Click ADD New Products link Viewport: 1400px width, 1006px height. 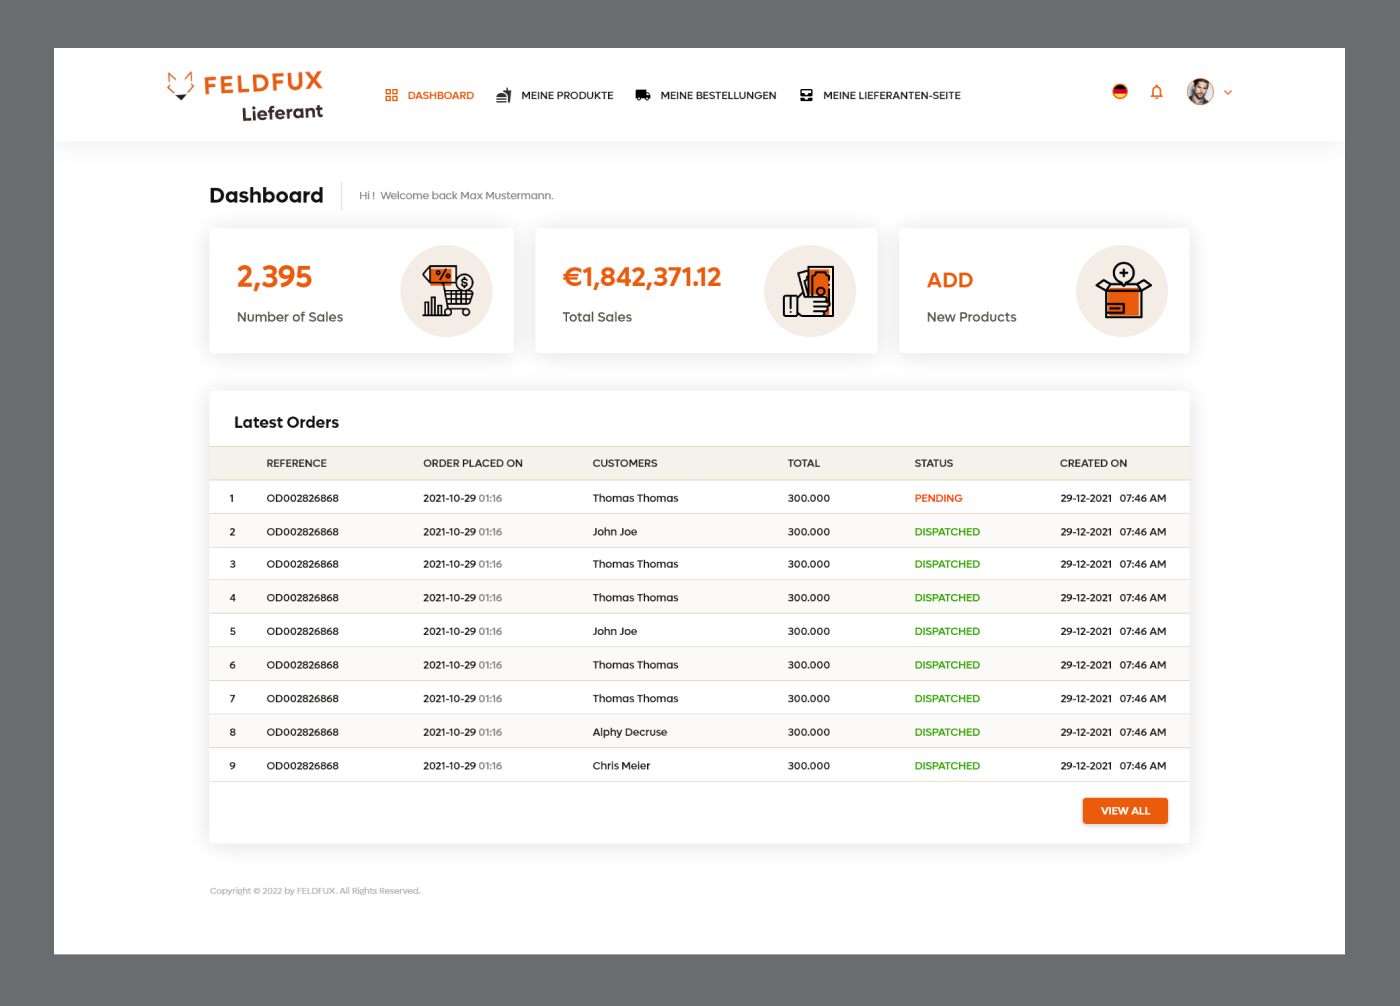click(x=950, y=281)
